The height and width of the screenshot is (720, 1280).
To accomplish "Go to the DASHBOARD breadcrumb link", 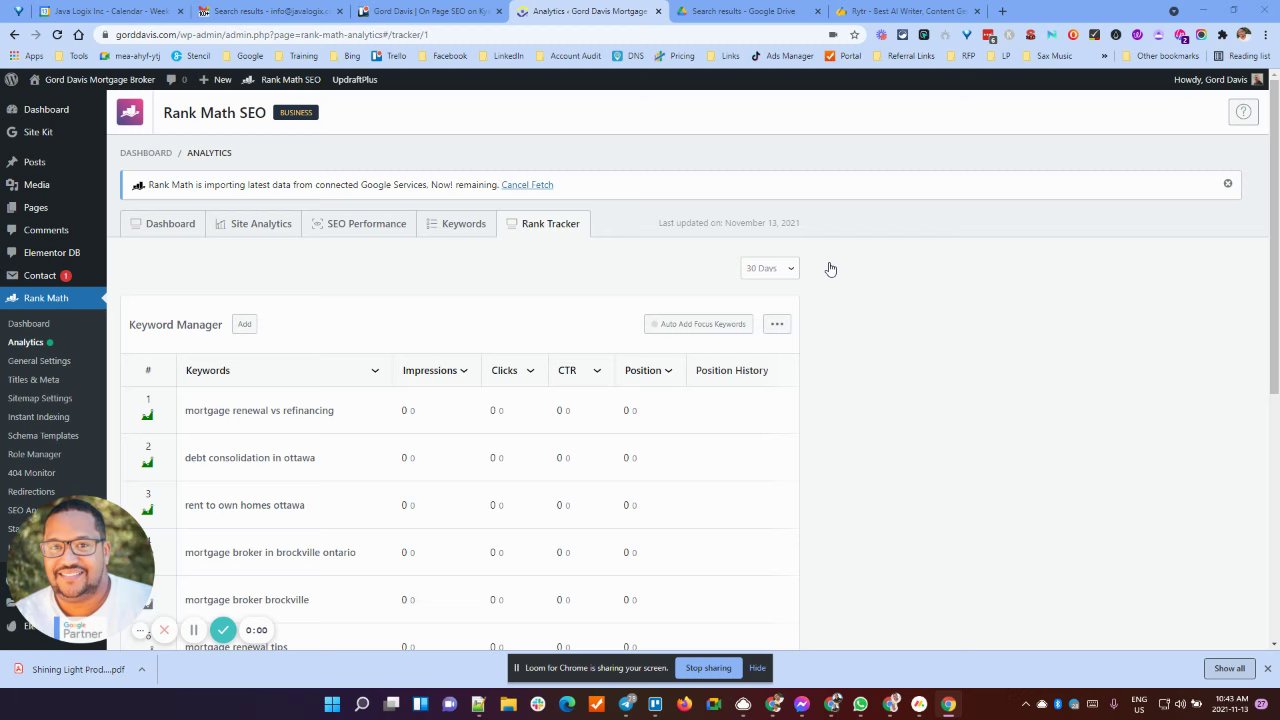I will coord(146,153).
